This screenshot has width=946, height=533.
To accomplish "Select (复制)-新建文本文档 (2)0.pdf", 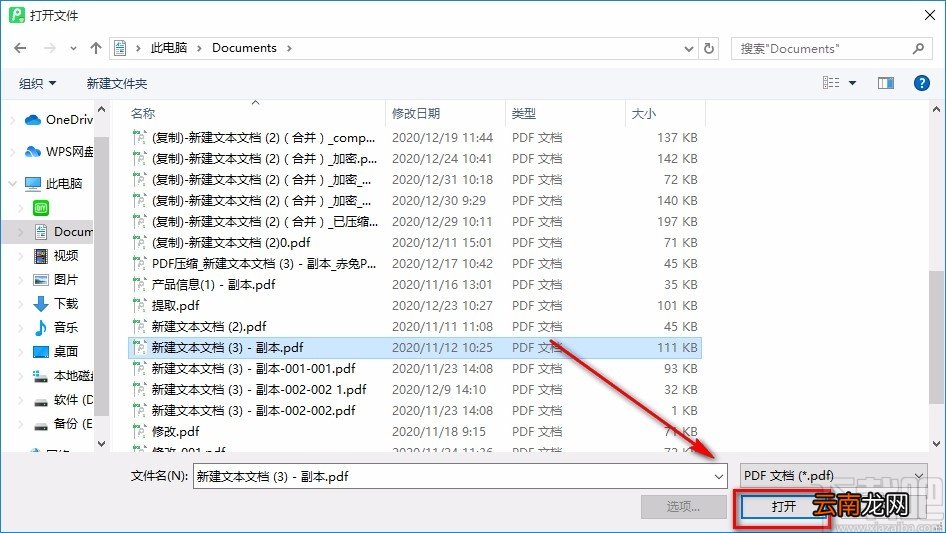I will pyautogui.click(x=415, y=243).
